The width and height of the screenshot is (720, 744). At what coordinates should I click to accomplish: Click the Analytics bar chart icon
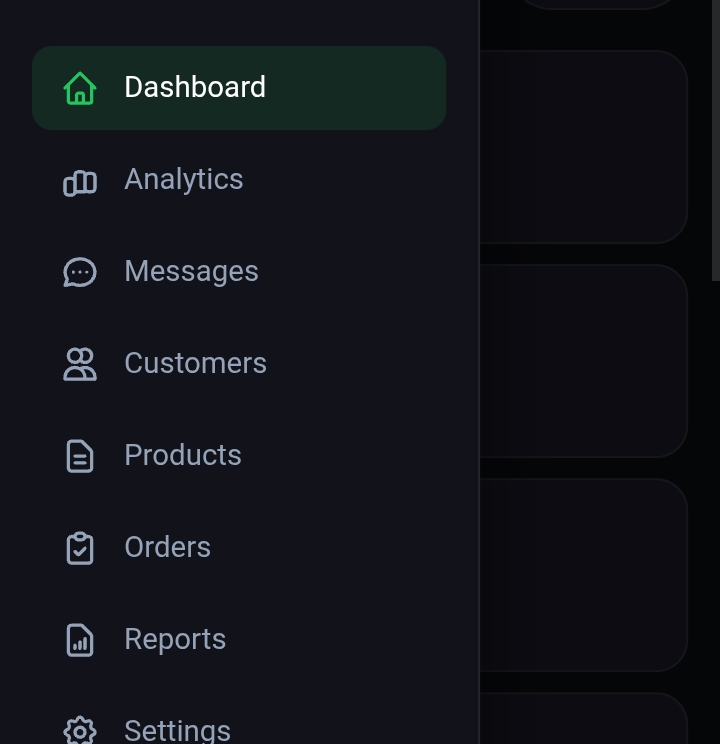80,183
